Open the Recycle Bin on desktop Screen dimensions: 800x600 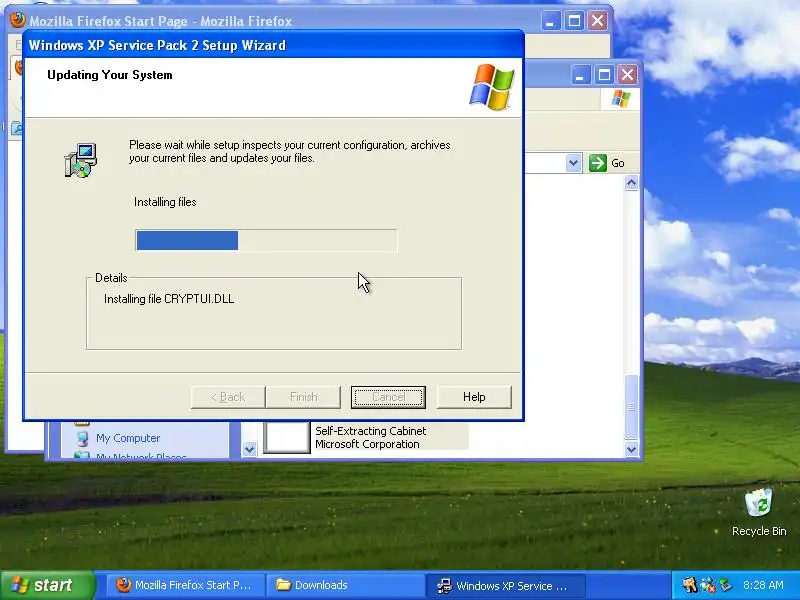(759, 512)
